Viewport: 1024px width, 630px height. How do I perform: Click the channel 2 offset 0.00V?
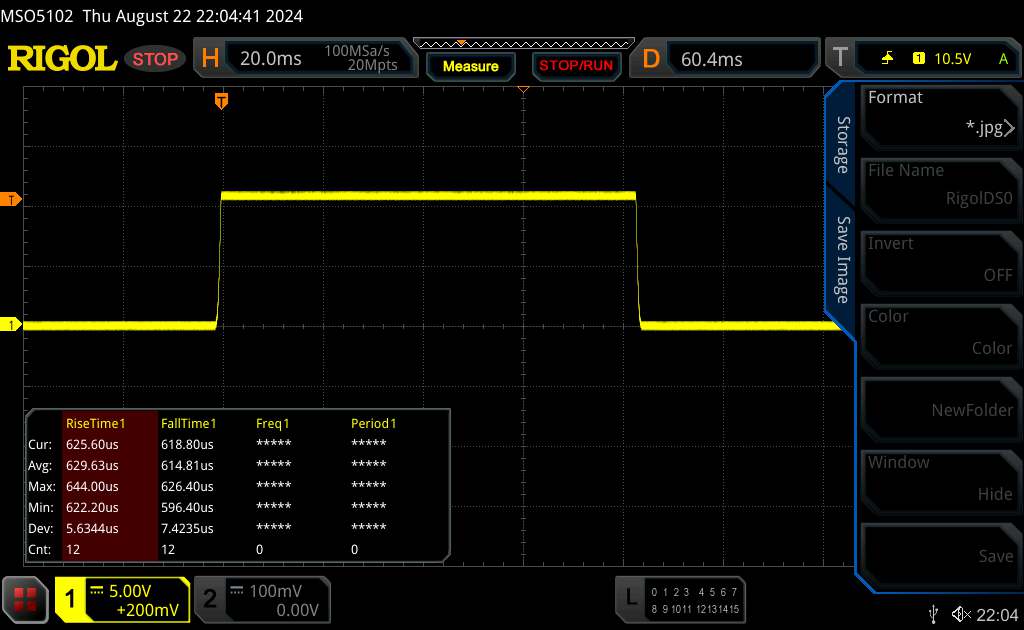click(x=297, y=610)
